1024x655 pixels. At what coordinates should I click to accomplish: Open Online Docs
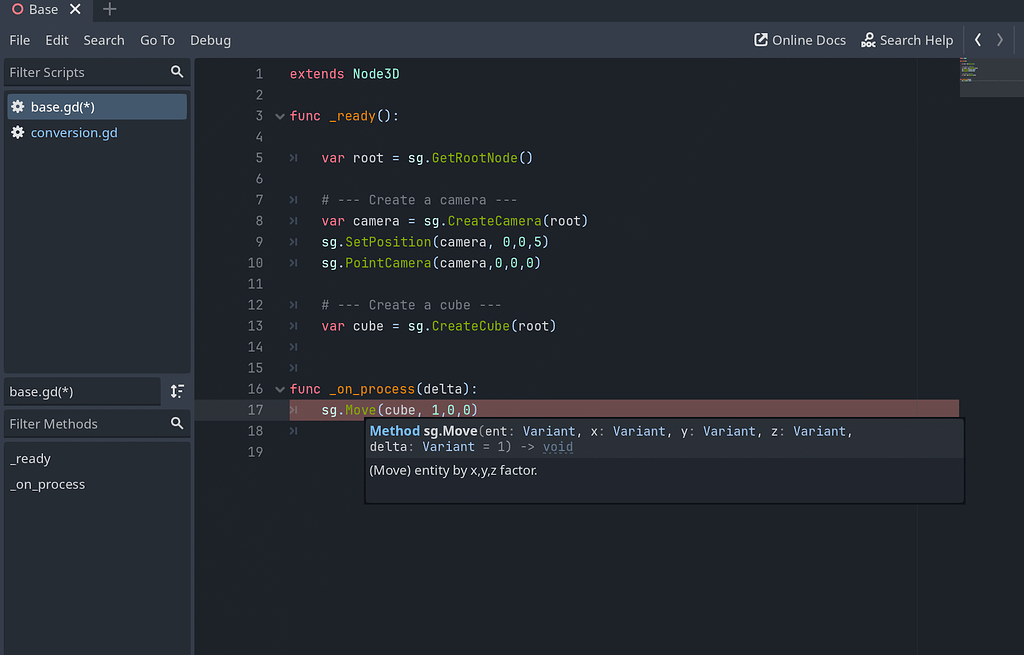(x=800, y=40)
